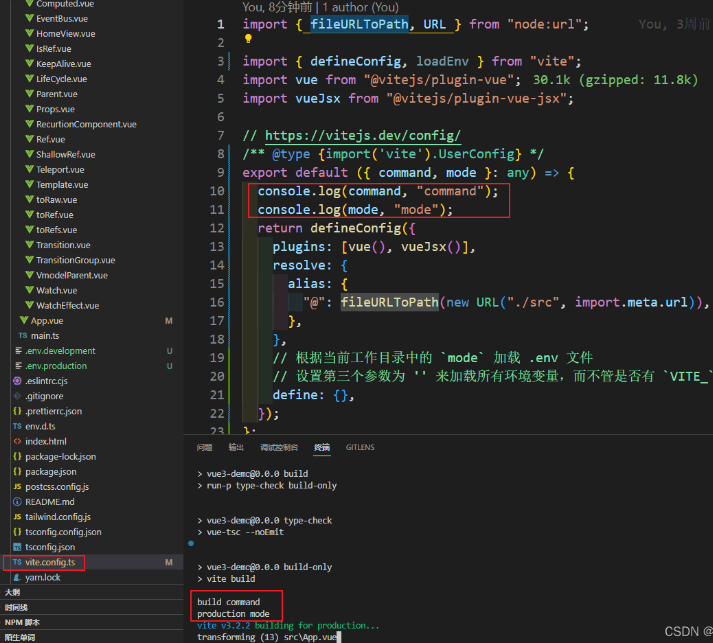The height and width of the screenshot is (643, 713).
Task: Open ShallowRef.vue file
Action: pyautogui.click(x=65, y=154)
